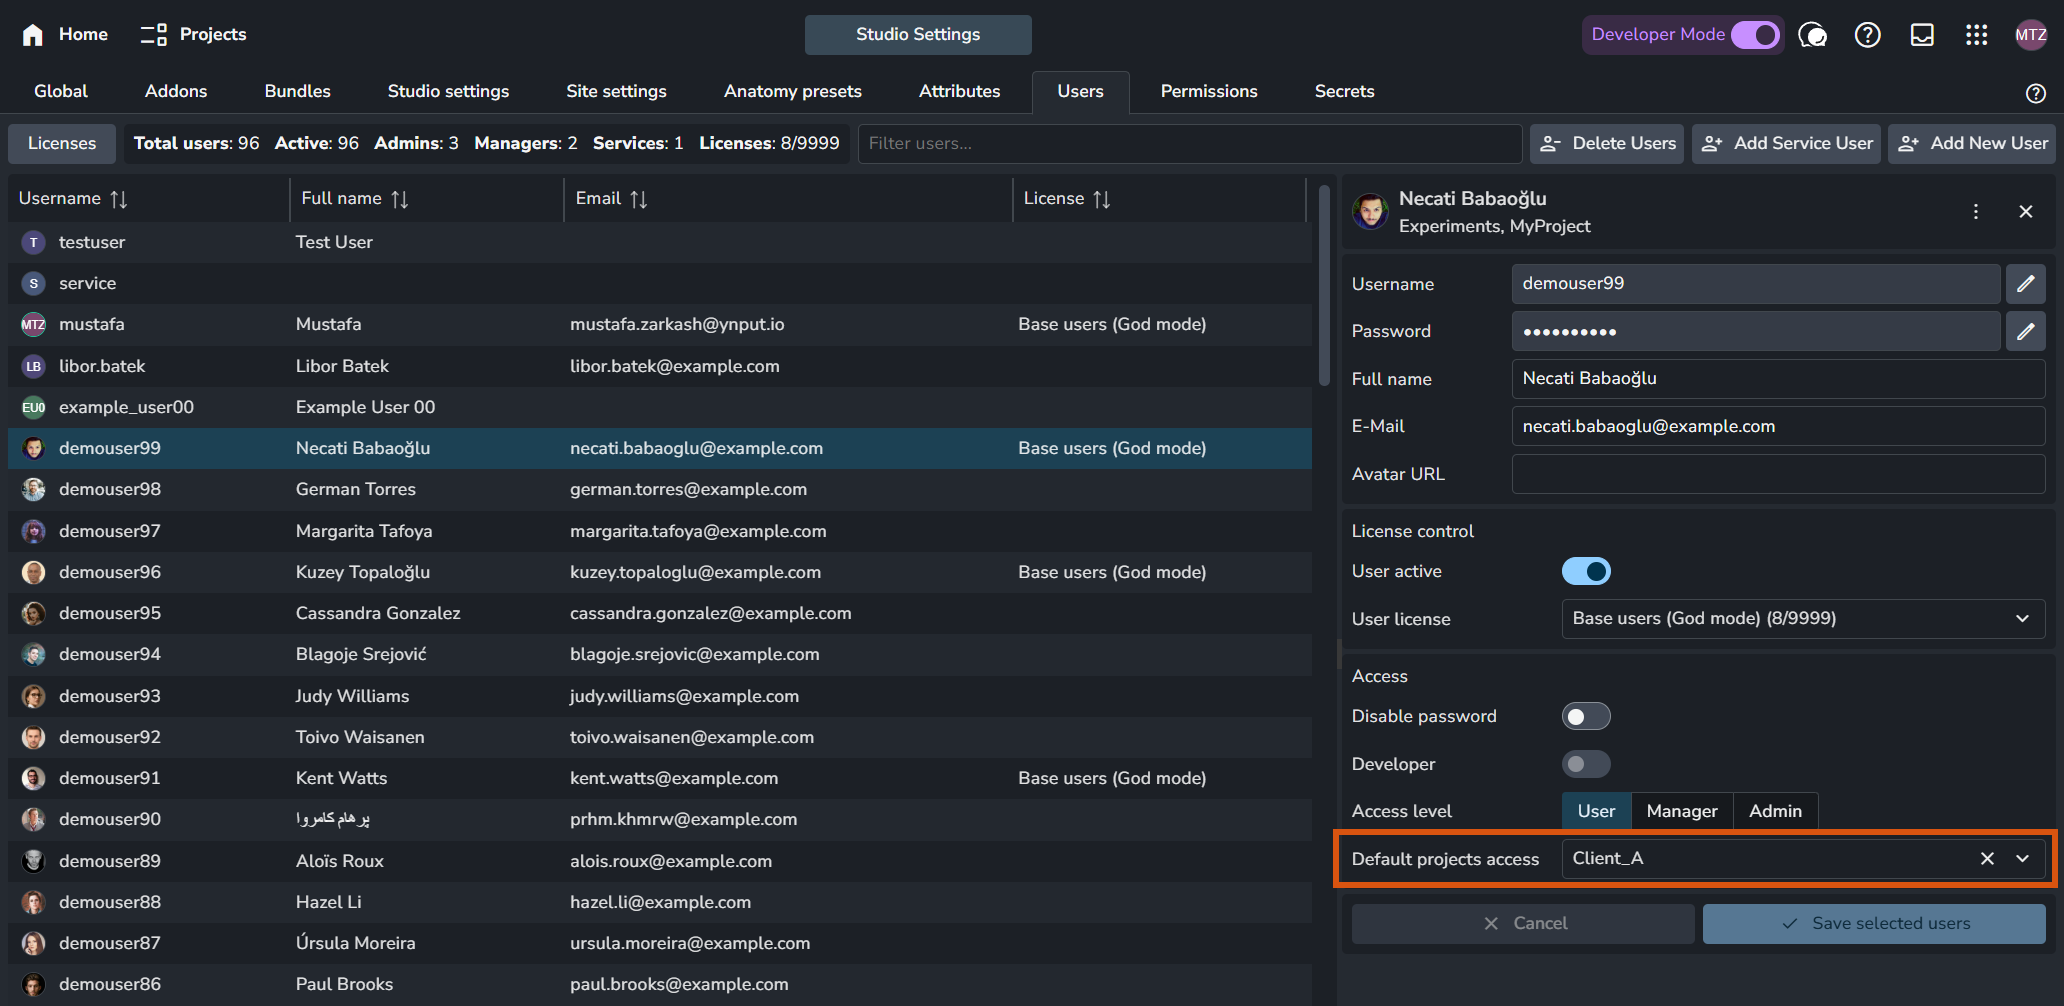Turn off the User active toggle

[1586, 571]
